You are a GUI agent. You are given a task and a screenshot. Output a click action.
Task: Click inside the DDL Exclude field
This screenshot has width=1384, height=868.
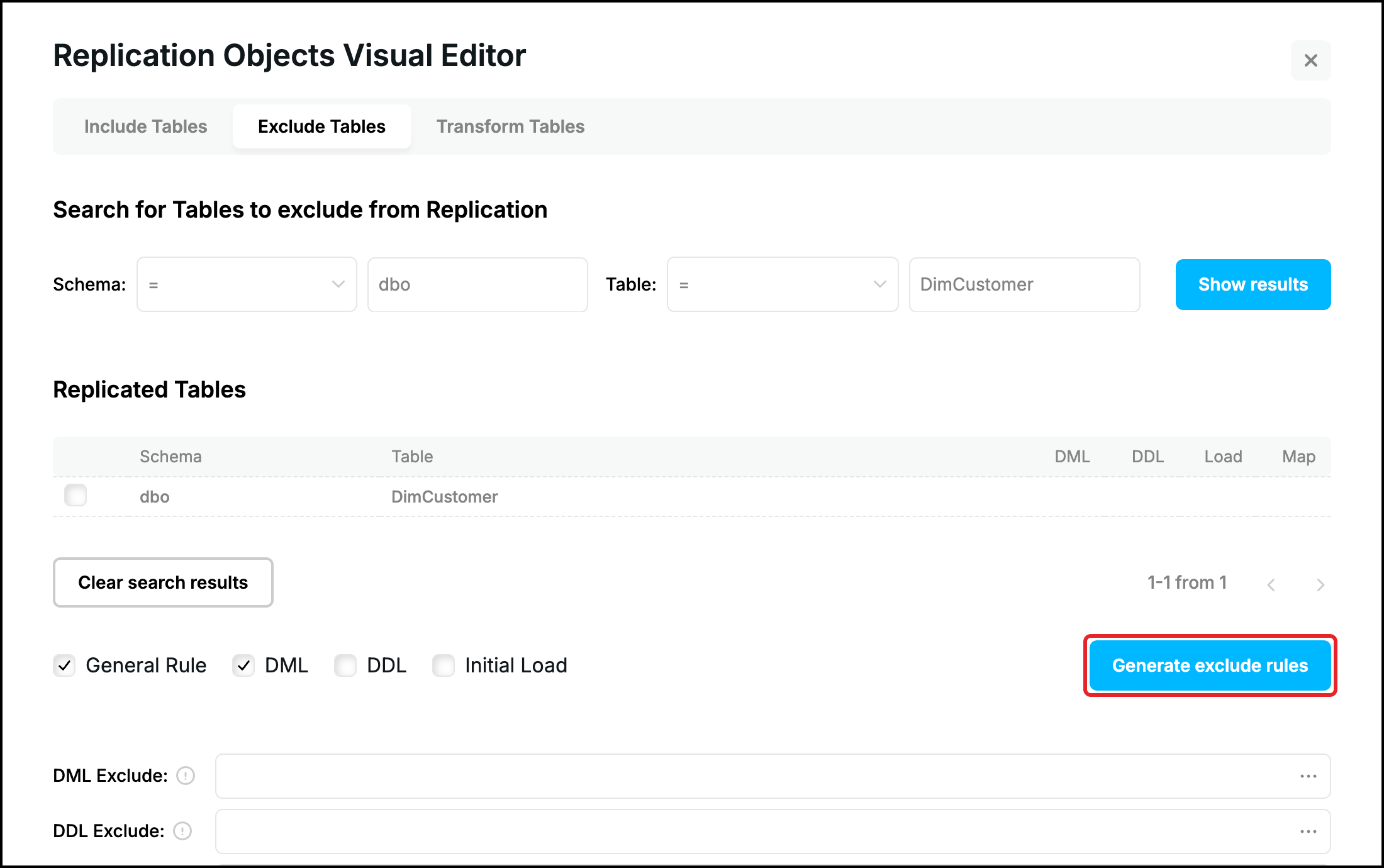click(x=772, y=831)
